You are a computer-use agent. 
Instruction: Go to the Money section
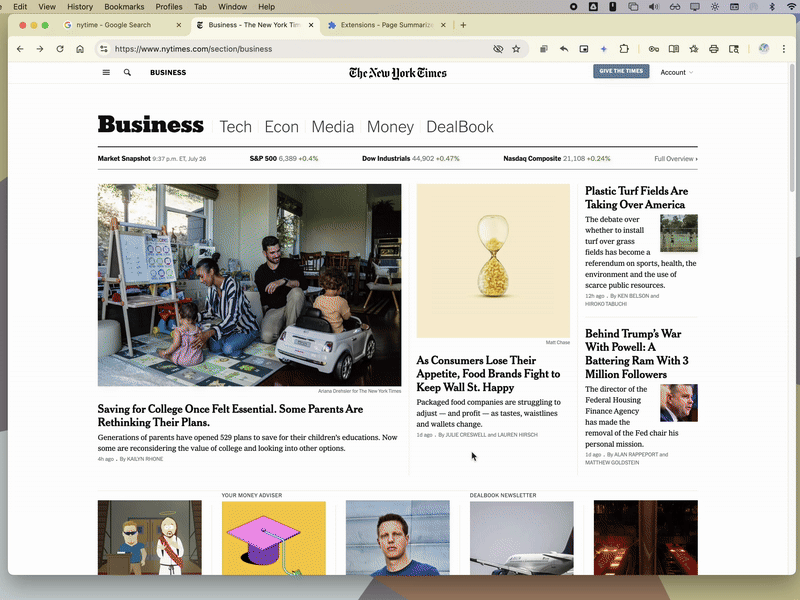(x=390, y=127)
